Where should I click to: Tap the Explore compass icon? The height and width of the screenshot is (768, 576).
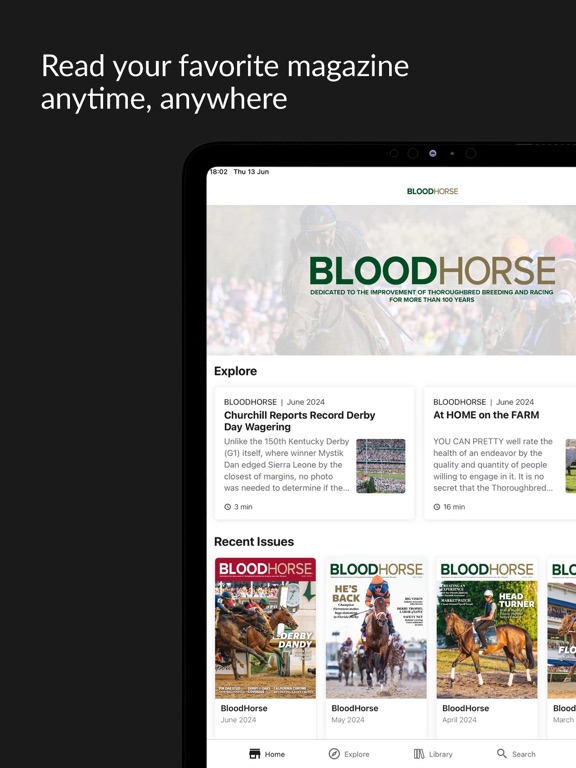[x=334, y=754]
